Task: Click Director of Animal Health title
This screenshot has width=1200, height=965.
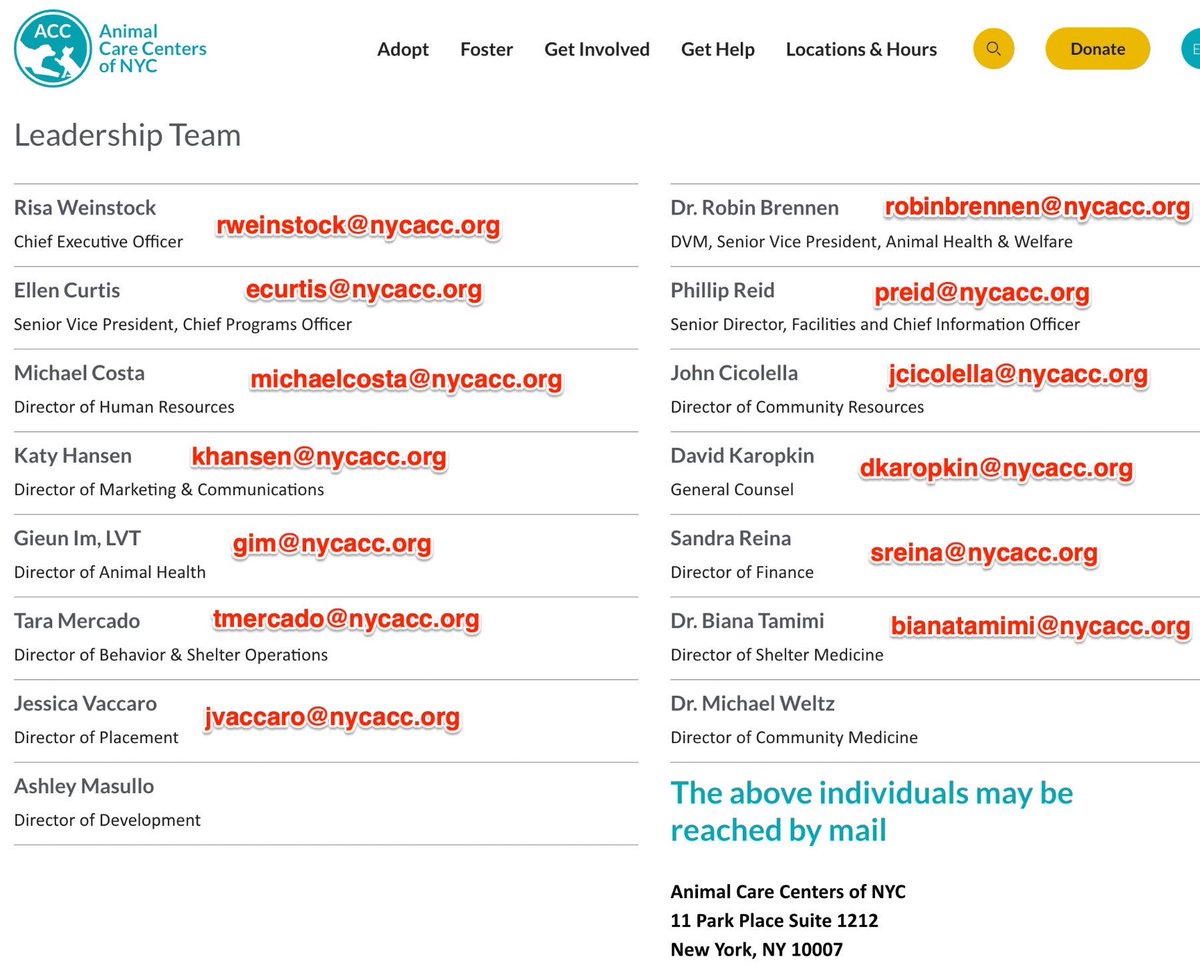Action: 110,572
